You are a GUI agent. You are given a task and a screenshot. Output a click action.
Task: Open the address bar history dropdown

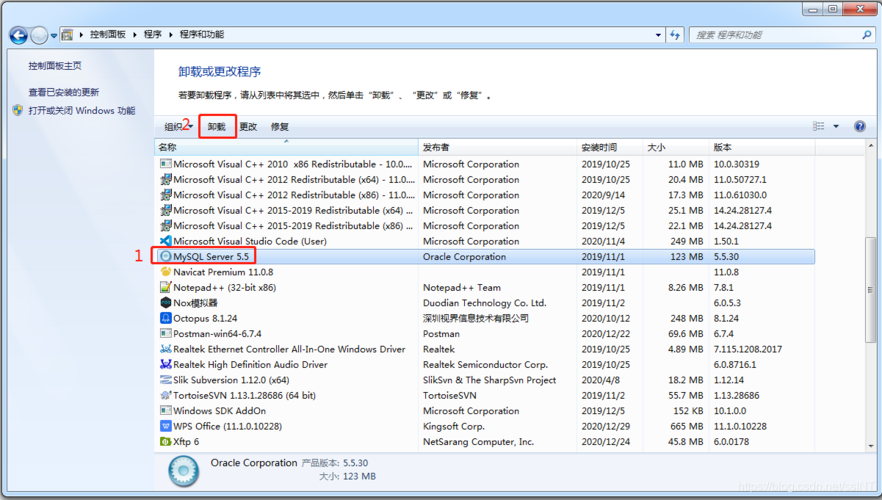click(658, 35)
